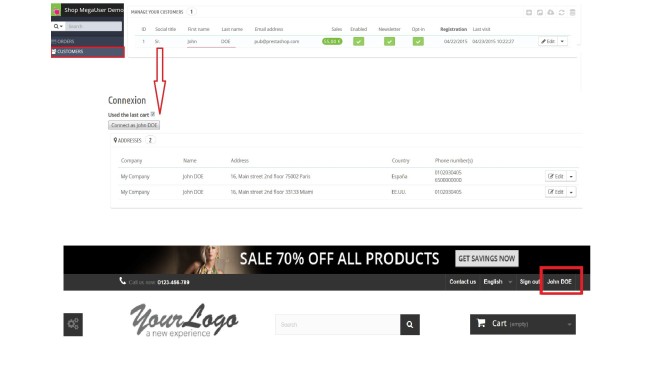This screenshot has width=646, height=366.
Task: Sort customers by Email address column
Action: click(x=269, y=29)
